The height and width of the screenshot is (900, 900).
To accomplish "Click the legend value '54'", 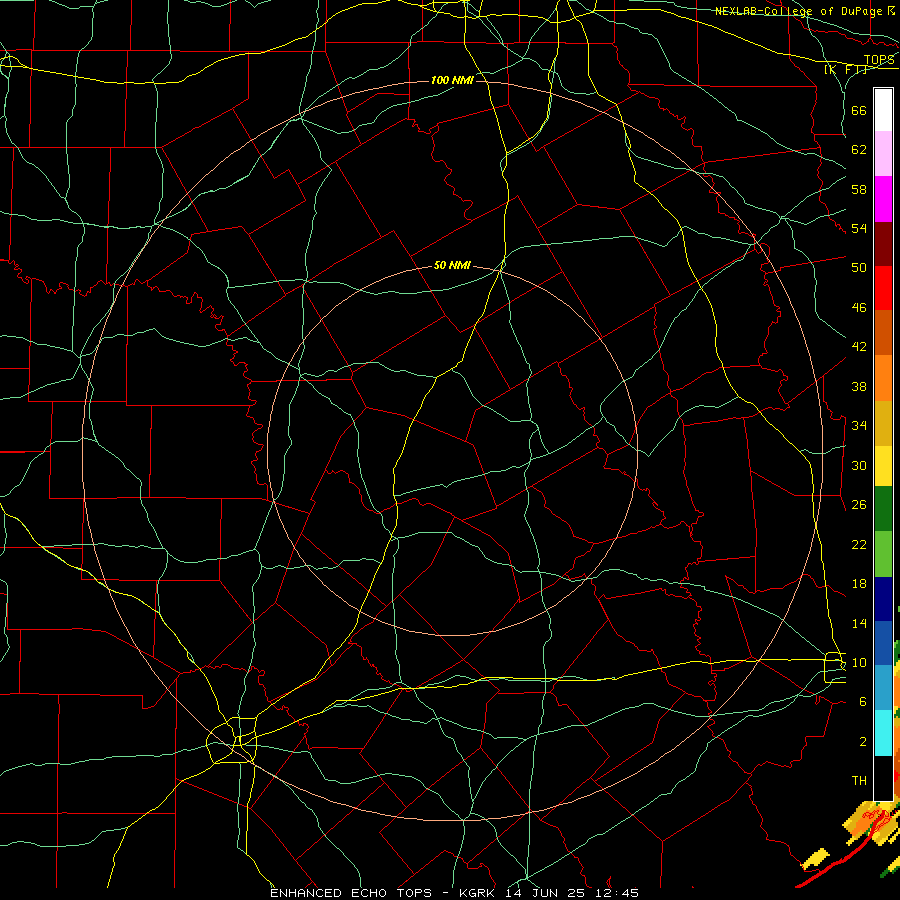I will [x=859, y=228].
